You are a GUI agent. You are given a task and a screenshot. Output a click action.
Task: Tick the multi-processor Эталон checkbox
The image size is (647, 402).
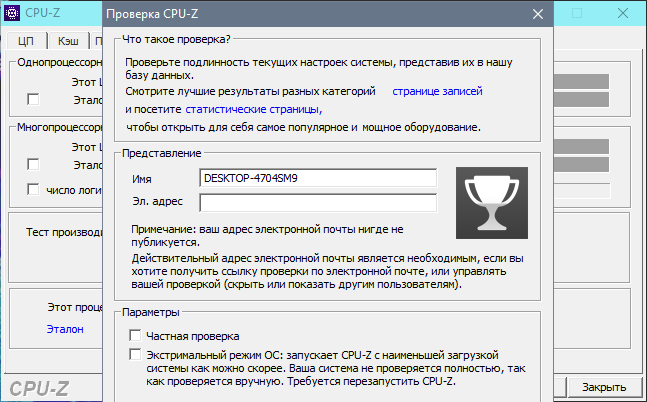coord(34,164)
